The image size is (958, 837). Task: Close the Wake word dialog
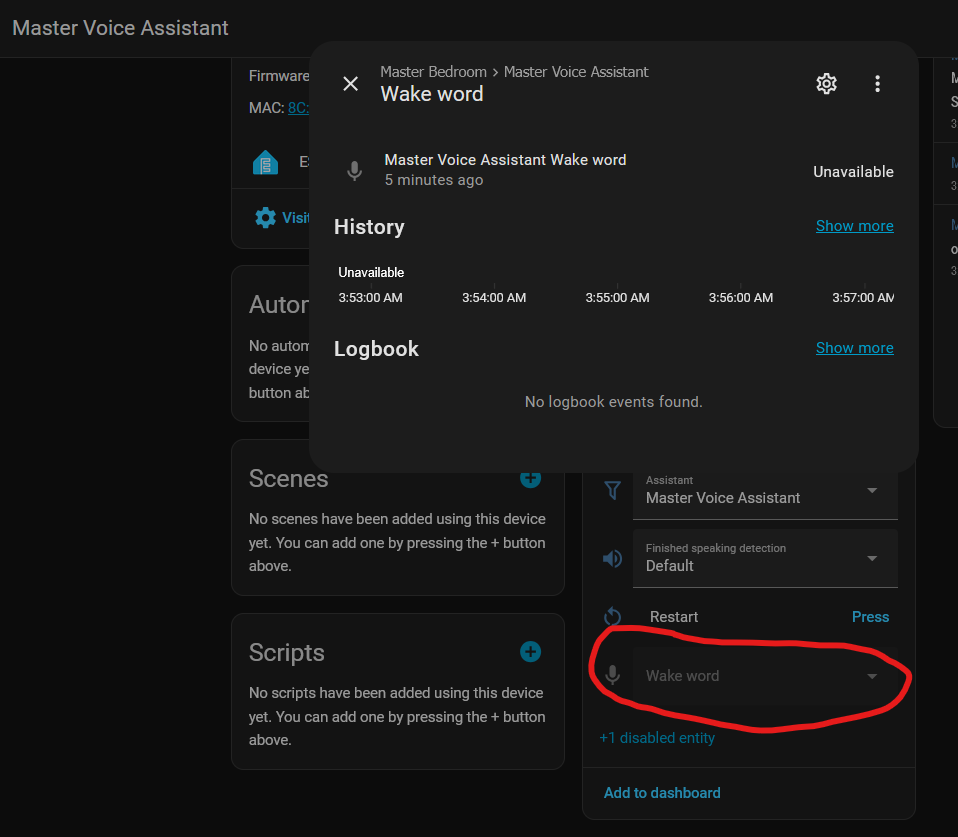click(x=350, y=84)
